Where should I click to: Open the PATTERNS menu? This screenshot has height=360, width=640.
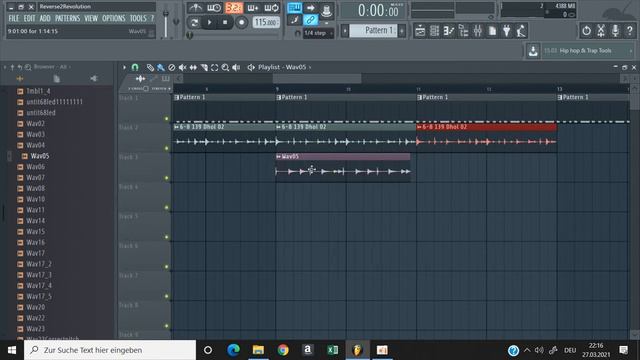pyautogui.click(x=67, y=18)
